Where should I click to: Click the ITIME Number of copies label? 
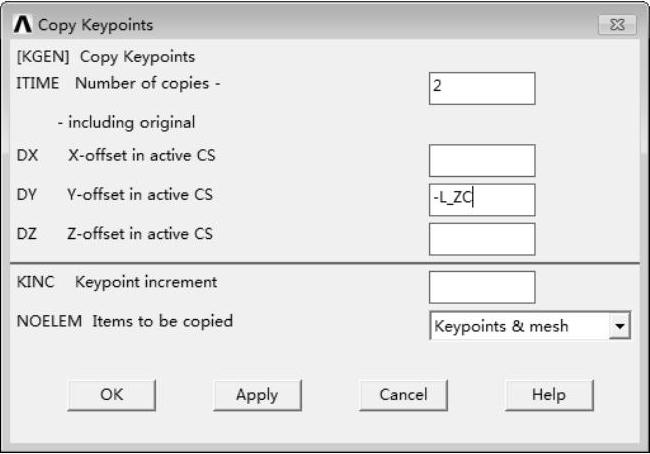[117, 83]
